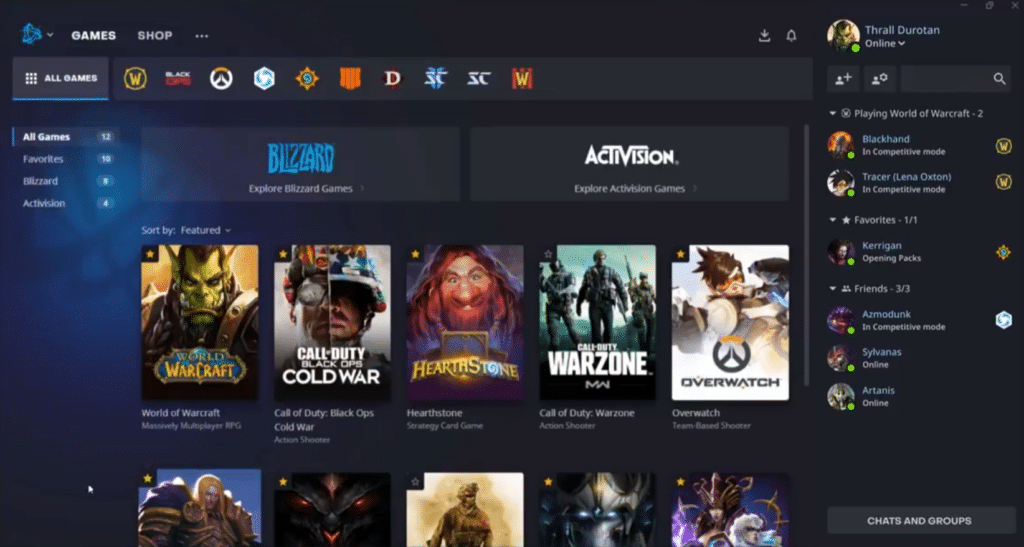
Task: Toggle favorite star on Warcraft III card
Action: (148, 479)
